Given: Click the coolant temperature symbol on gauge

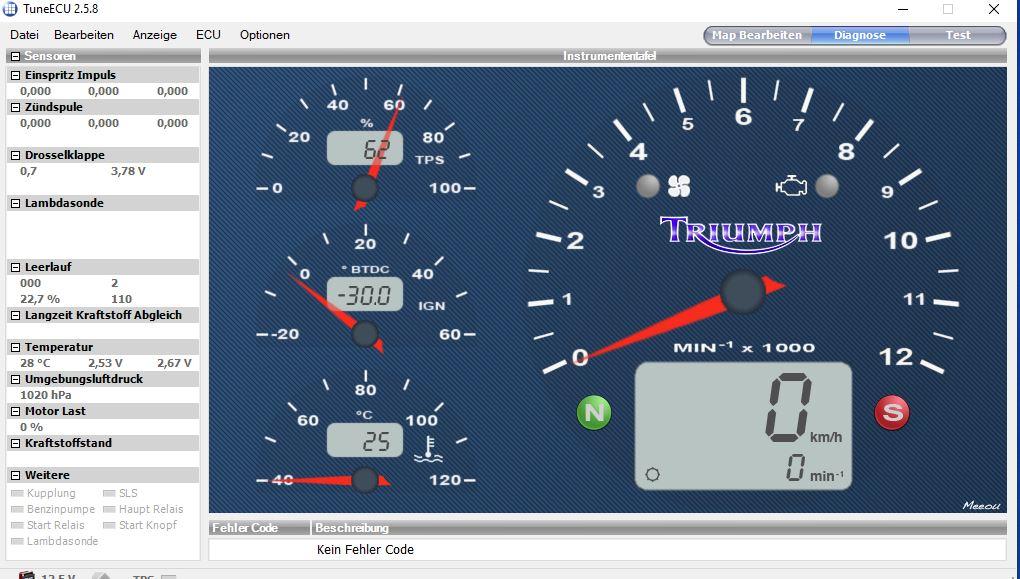Looking at the screenshot, I should pos(430,449).
